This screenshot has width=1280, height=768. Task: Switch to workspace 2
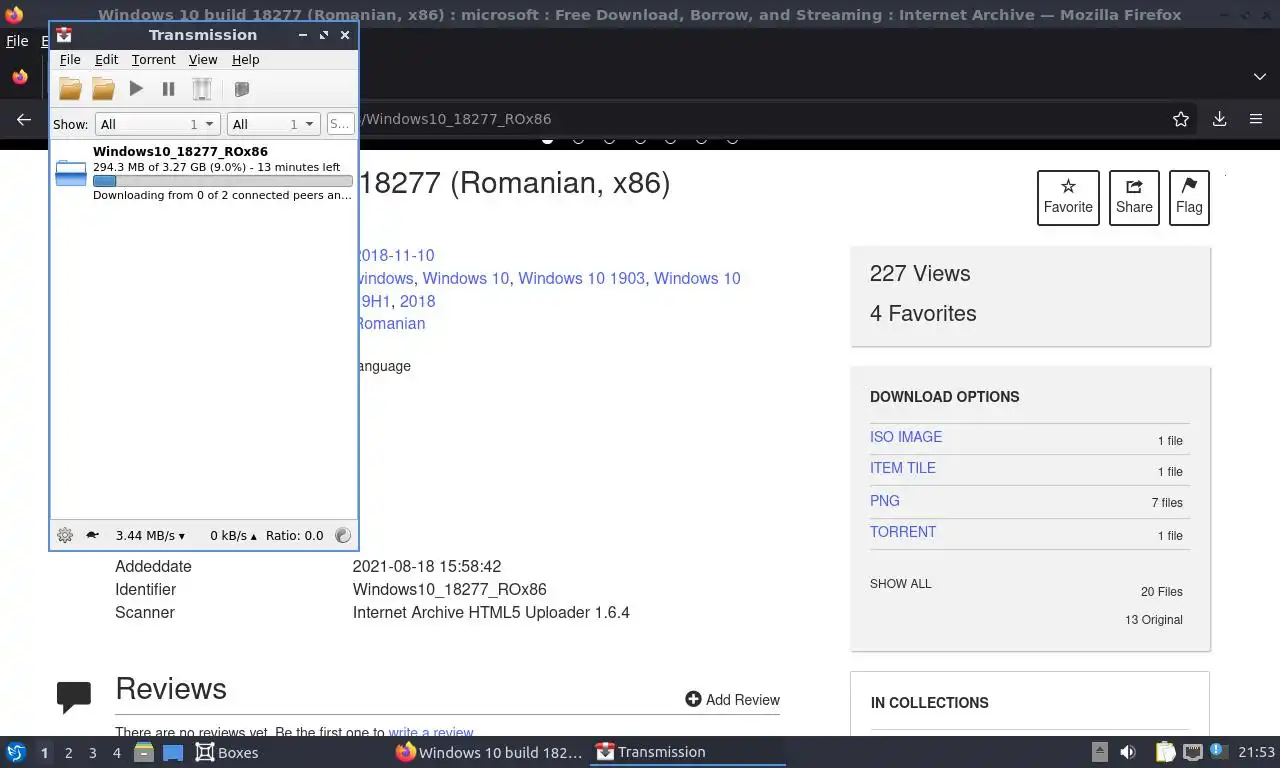point(68,753)
